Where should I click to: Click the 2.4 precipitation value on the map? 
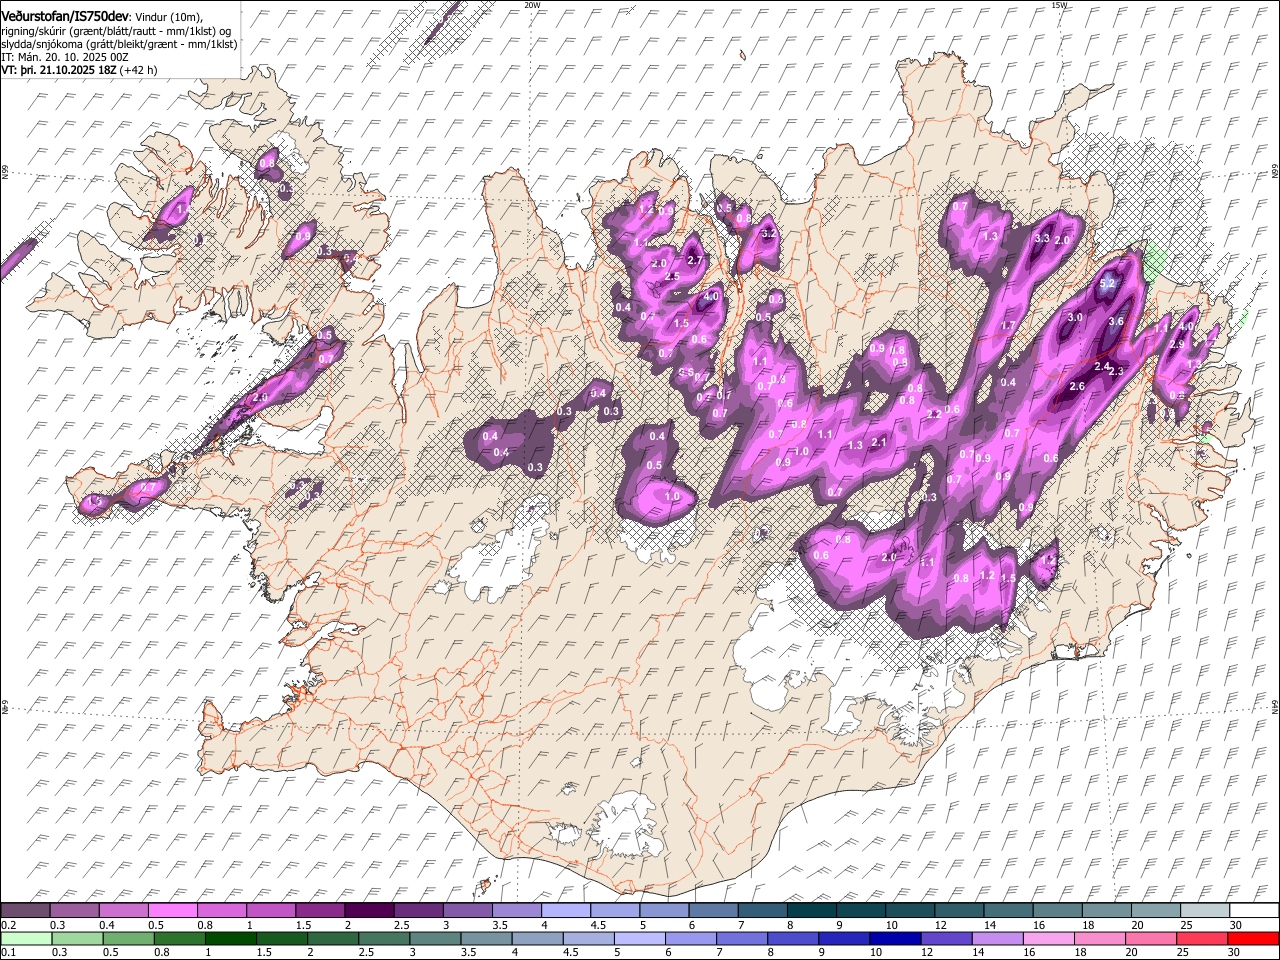pos(1102,367)
